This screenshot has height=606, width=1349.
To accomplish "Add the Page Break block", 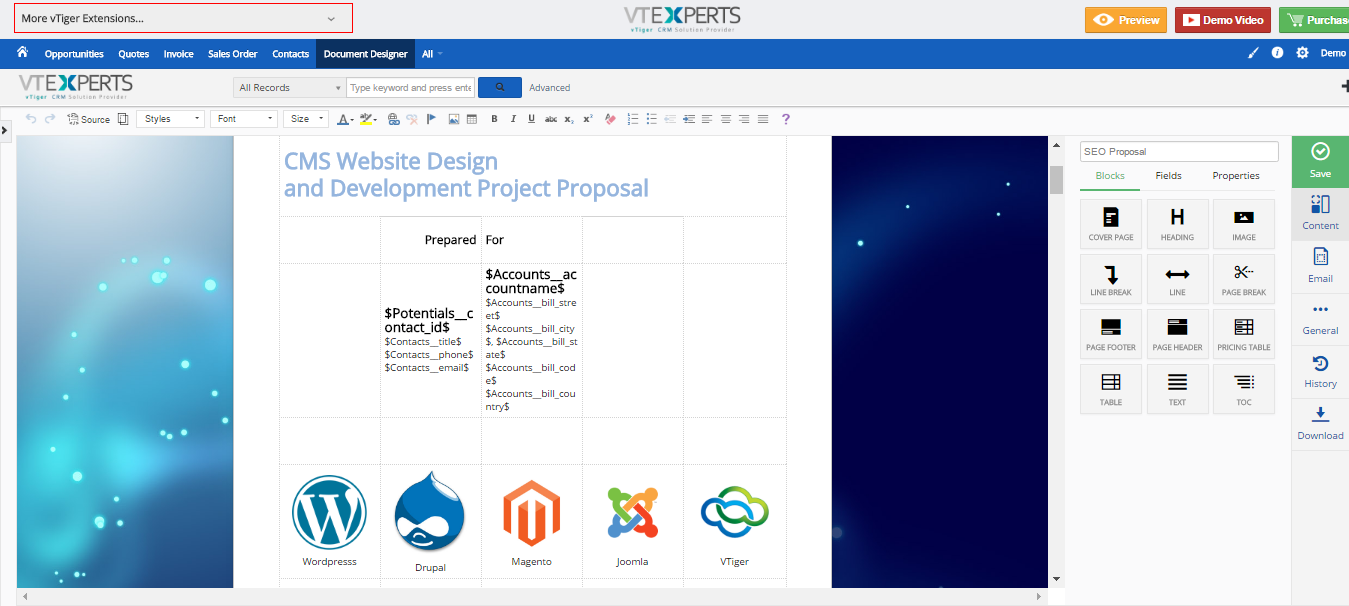I will [1244, 279].
